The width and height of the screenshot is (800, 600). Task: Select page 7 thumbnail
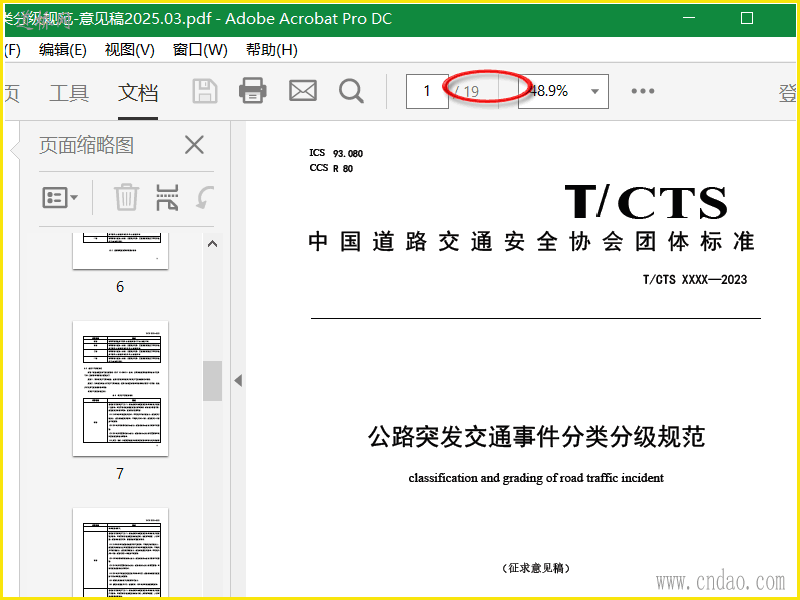pyautogui.click(x=120, y=388)
